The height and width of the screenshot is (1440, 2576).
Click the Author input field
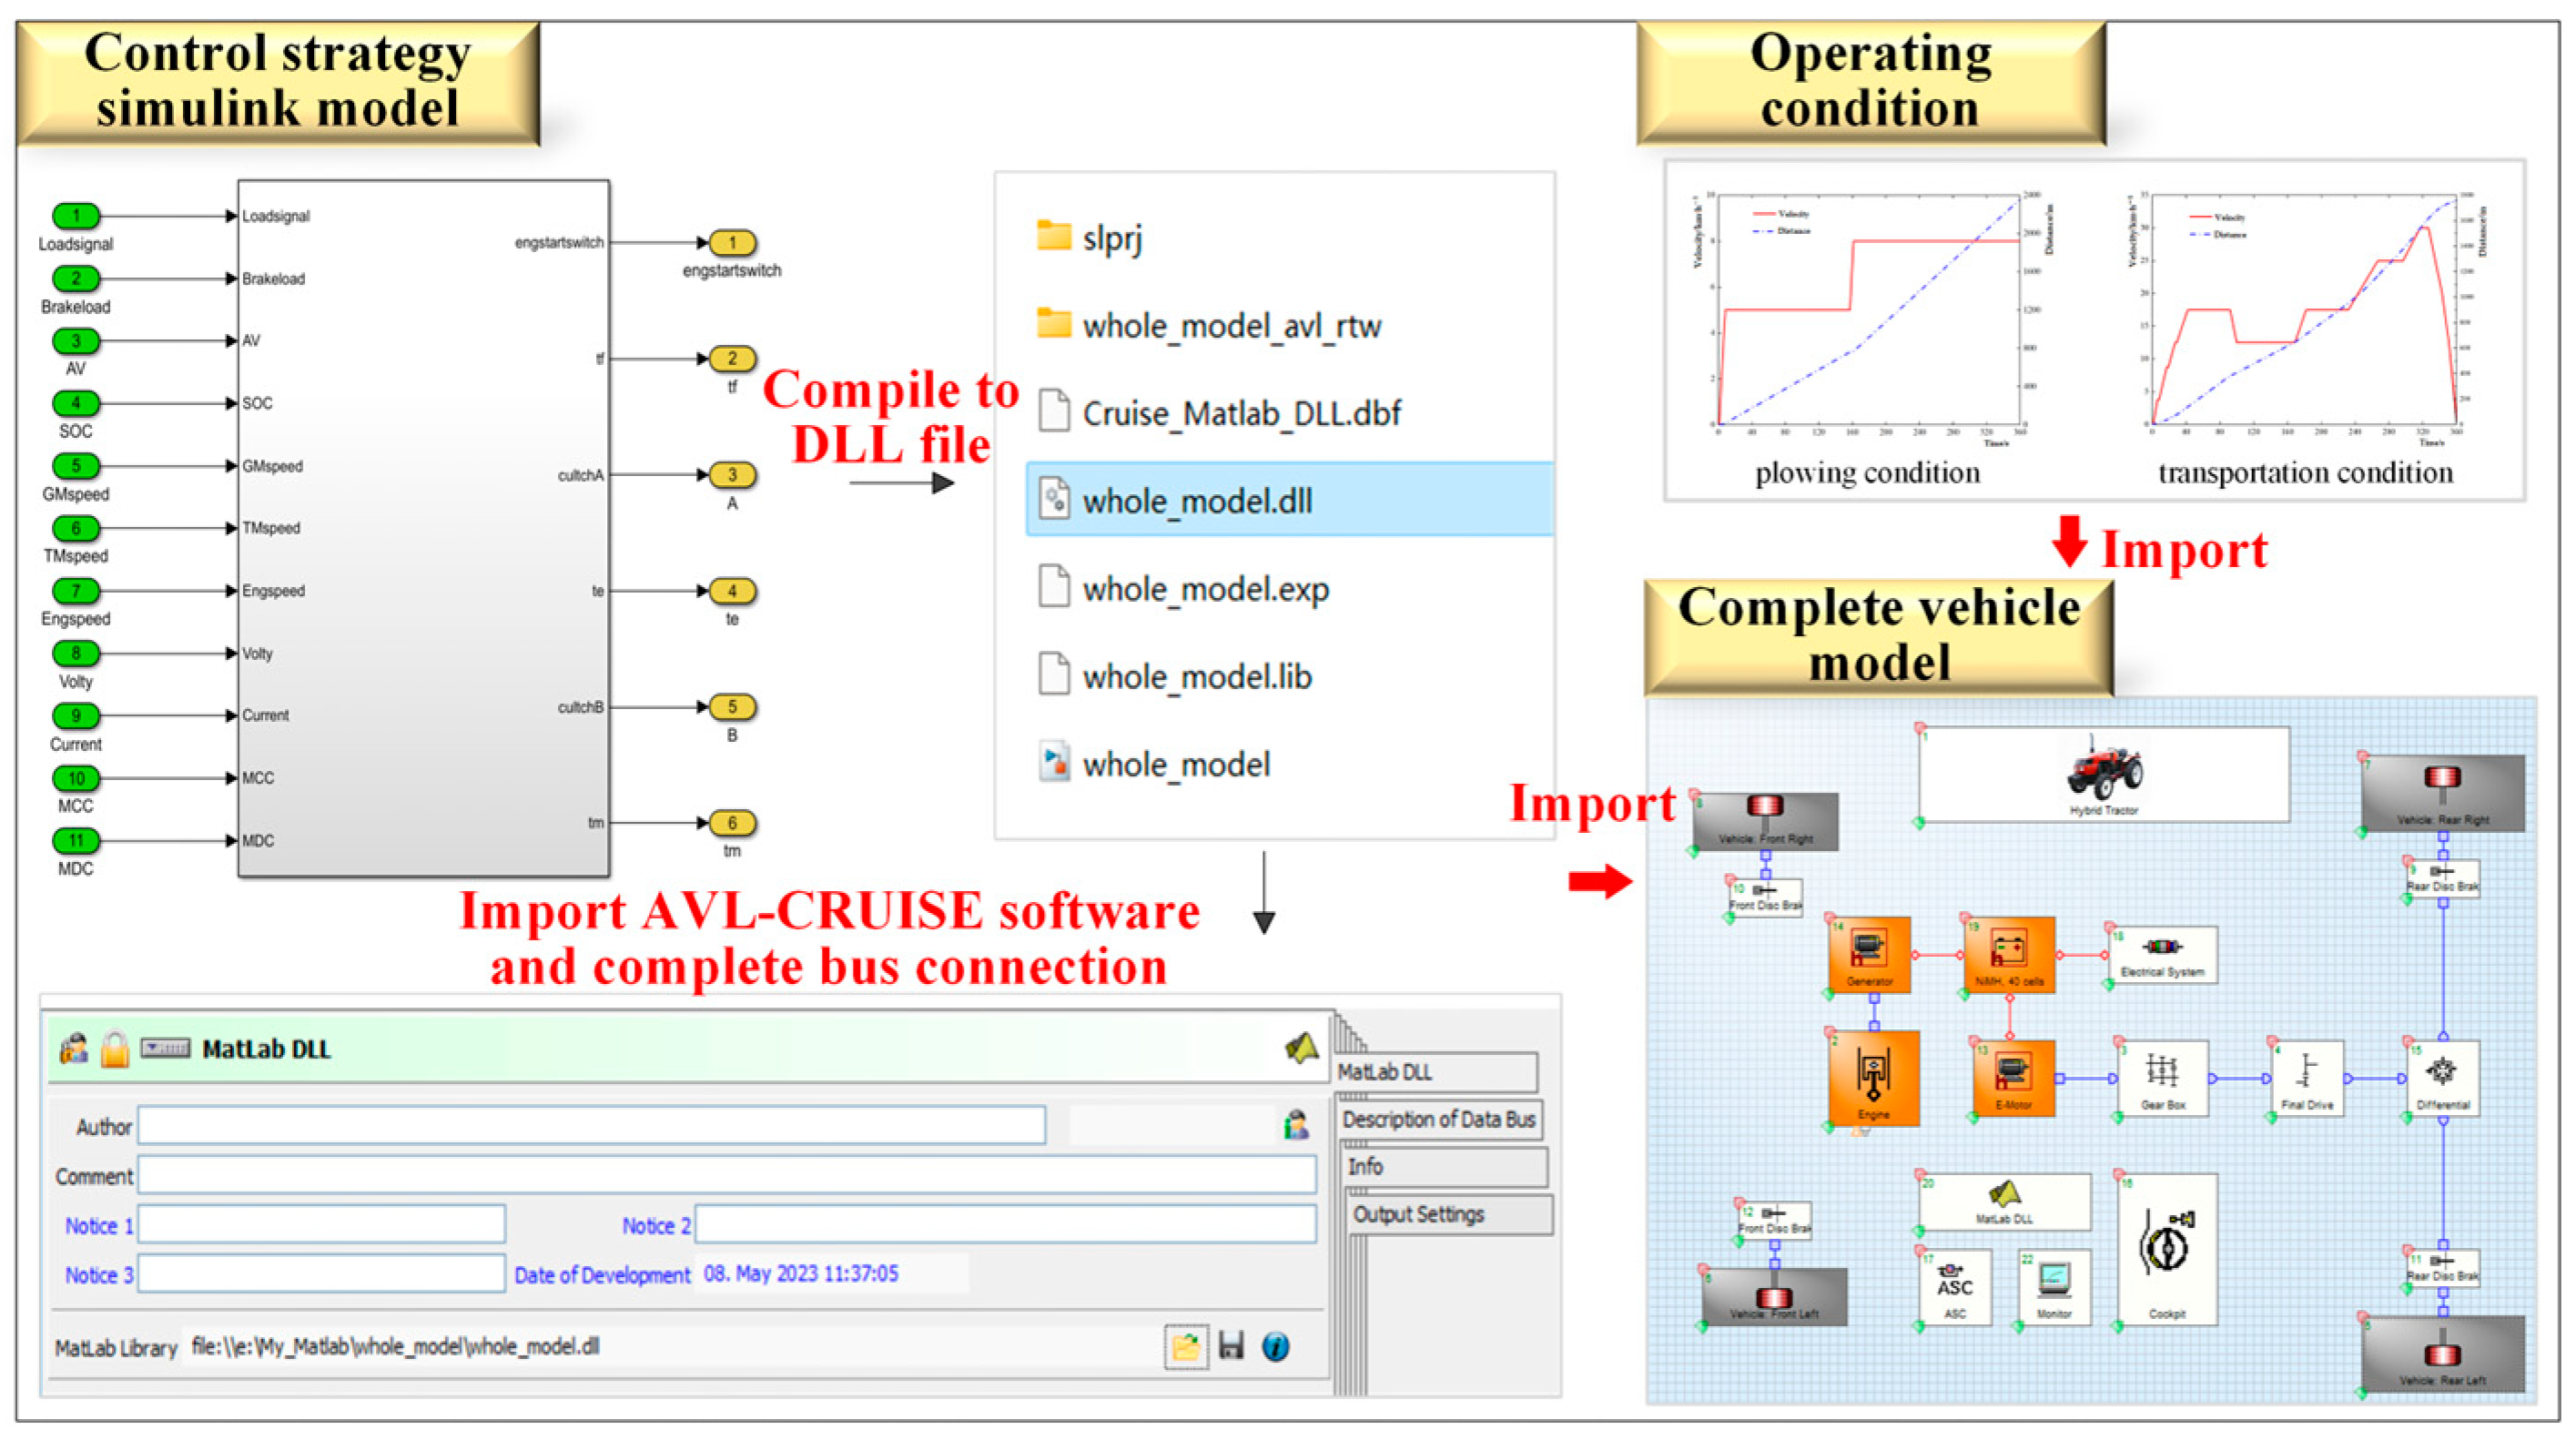[591, 1126]
